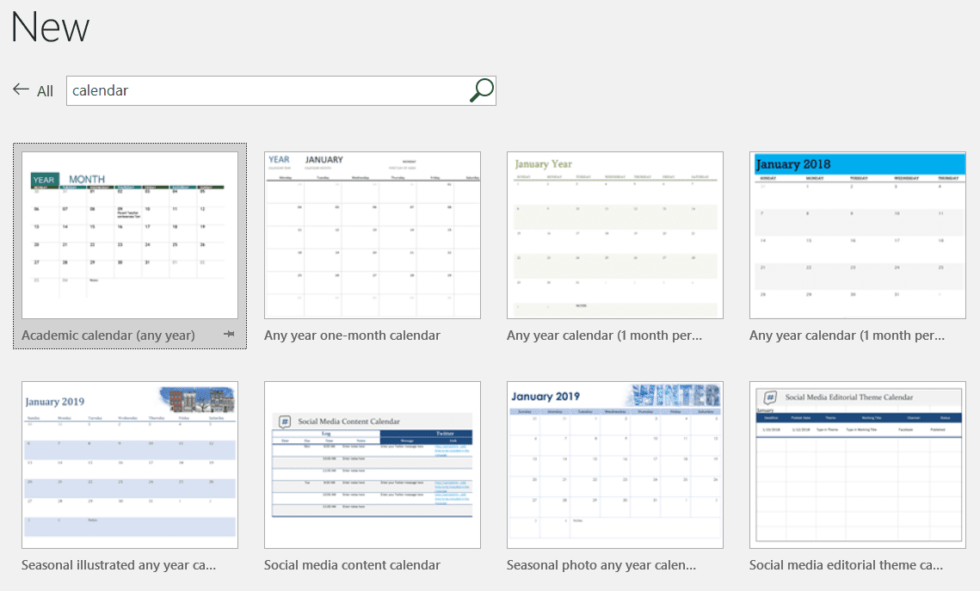
Task: Click the Social media content calendar label
Action: 352,565
